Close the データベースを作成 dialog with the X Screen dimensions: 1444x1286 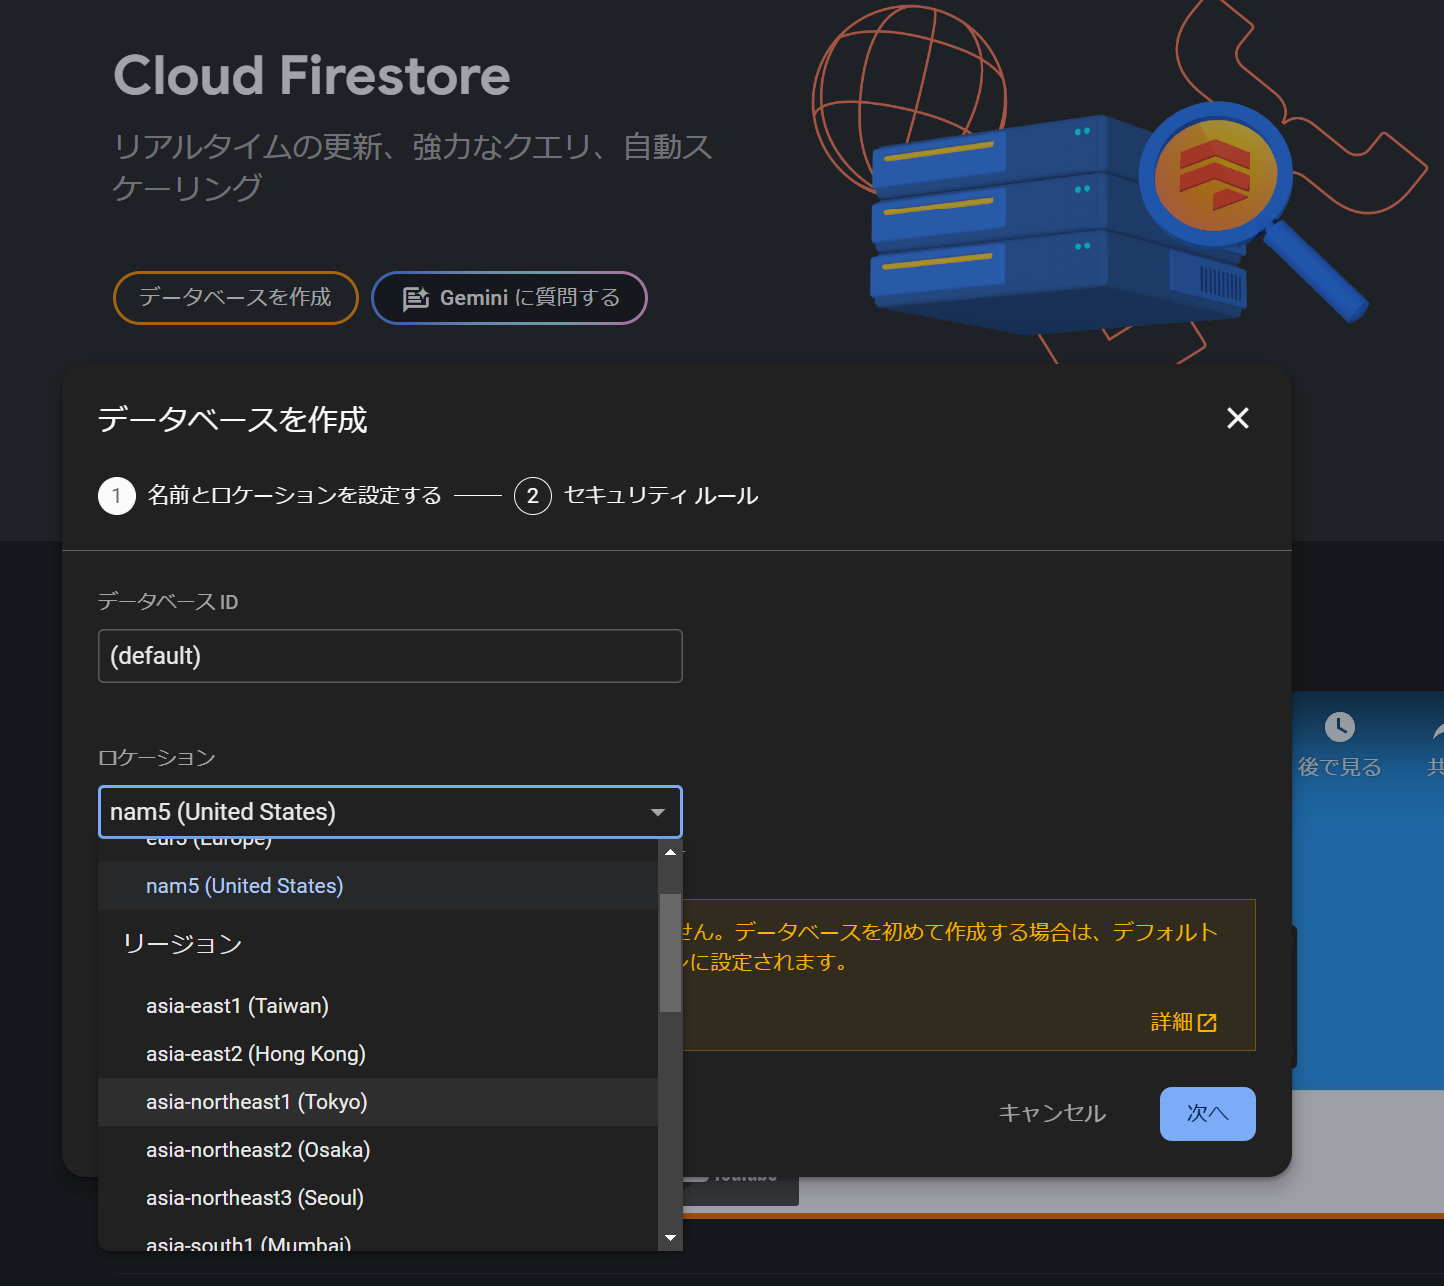[1238, 418]
